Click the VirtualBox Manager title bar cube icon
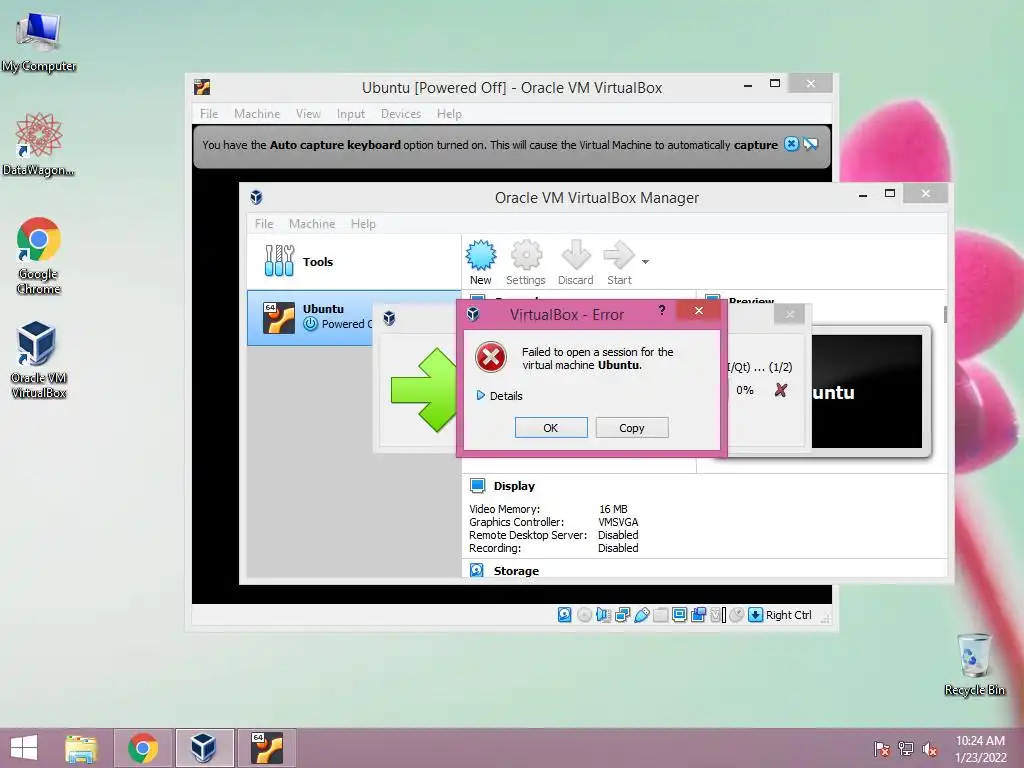This screenshot has height=768, width=1024. 256,197
